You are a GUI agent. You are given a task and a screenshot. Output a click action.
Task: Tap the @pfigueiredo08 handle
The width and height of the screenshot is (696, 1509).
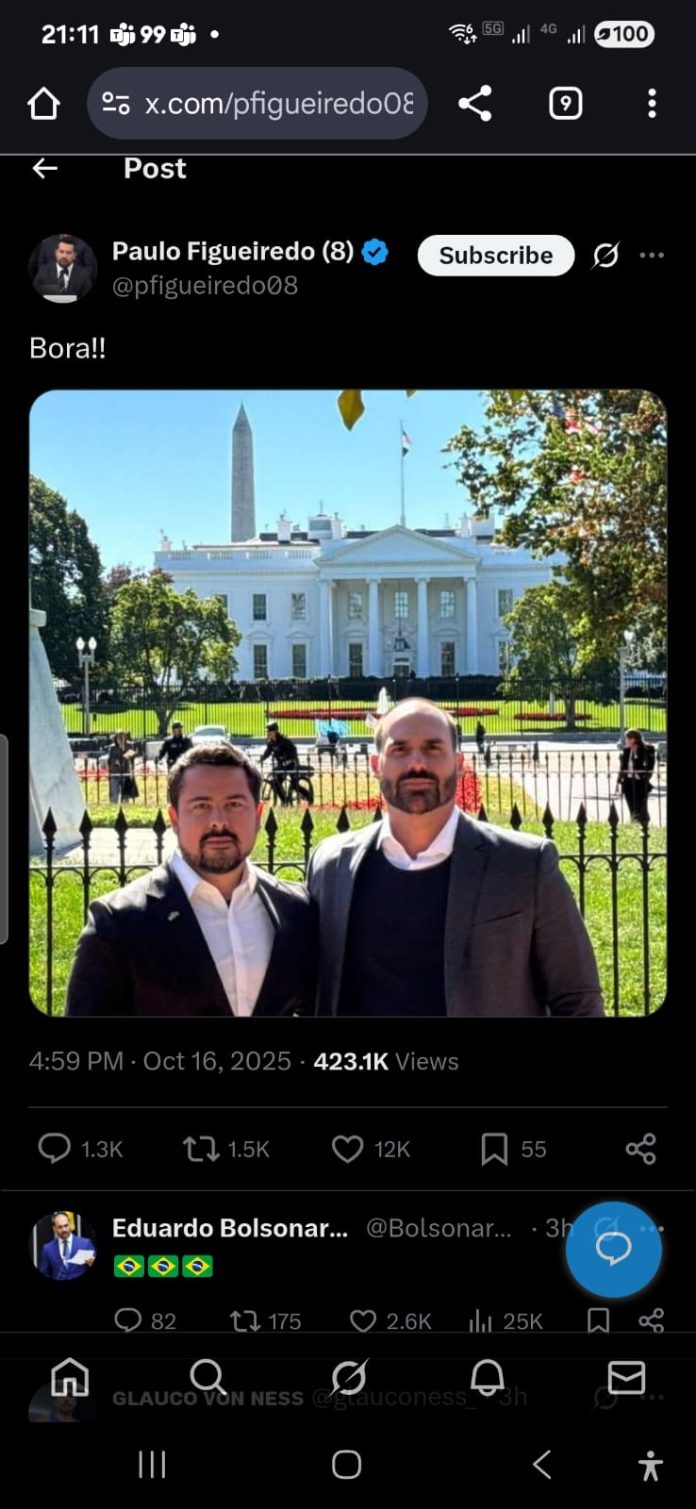tap(205, 286)
